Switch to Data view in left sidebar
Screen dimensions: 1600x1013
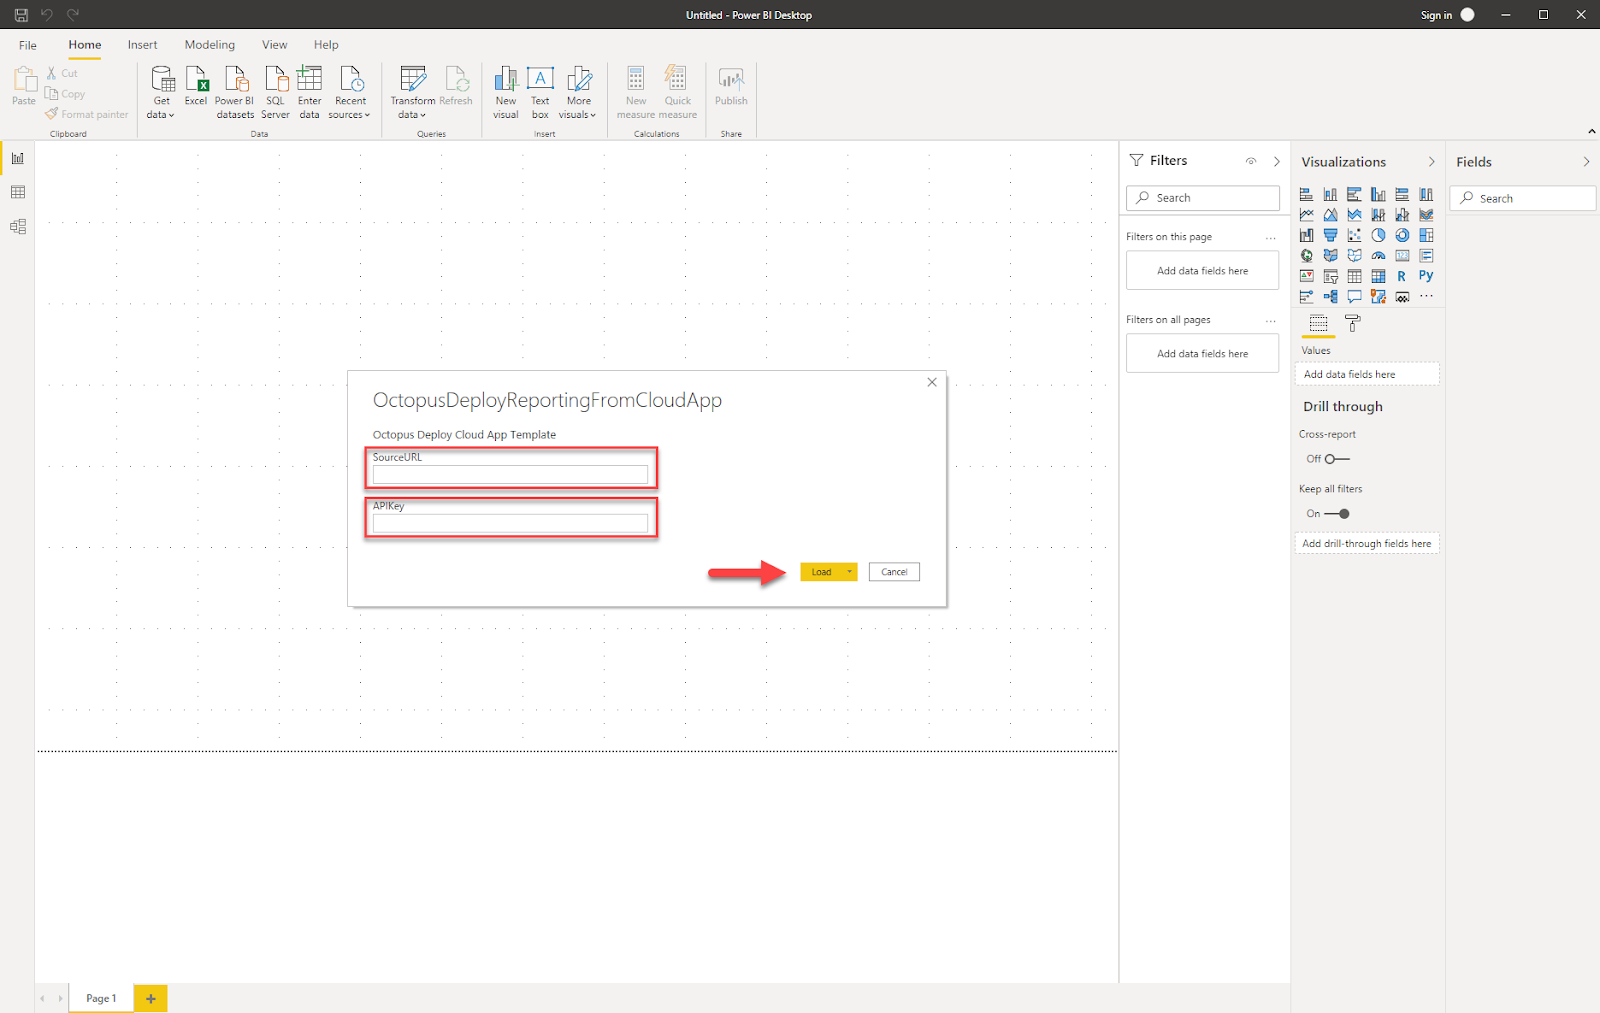click(x=18, y=192)
